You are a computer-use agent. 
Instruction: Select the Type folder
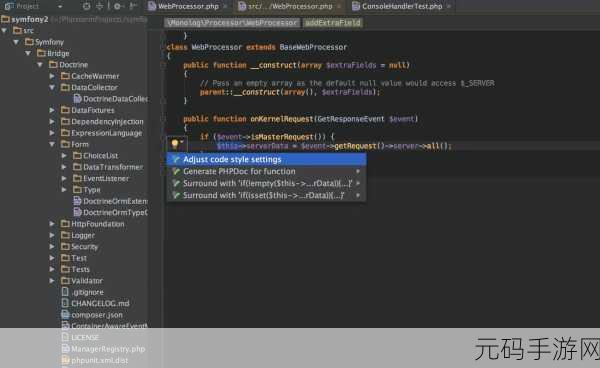(92, 190)
